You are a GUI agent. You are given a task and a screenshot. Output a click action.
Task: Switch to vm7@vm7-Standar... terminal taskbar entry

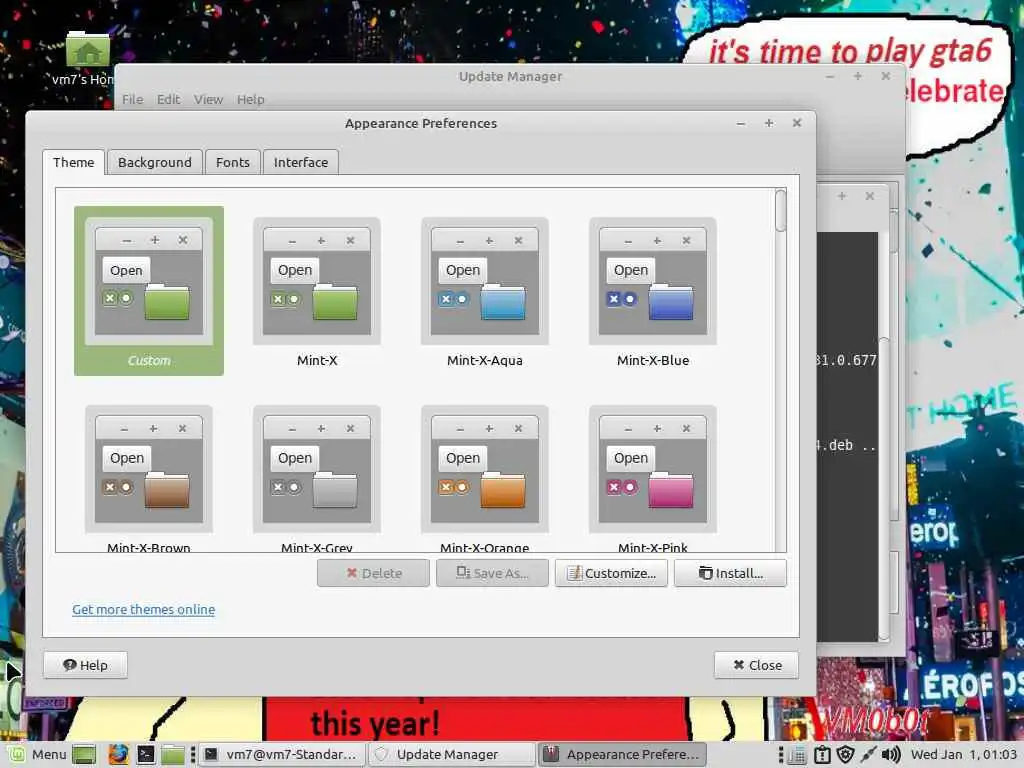click(x=281, y=754)
